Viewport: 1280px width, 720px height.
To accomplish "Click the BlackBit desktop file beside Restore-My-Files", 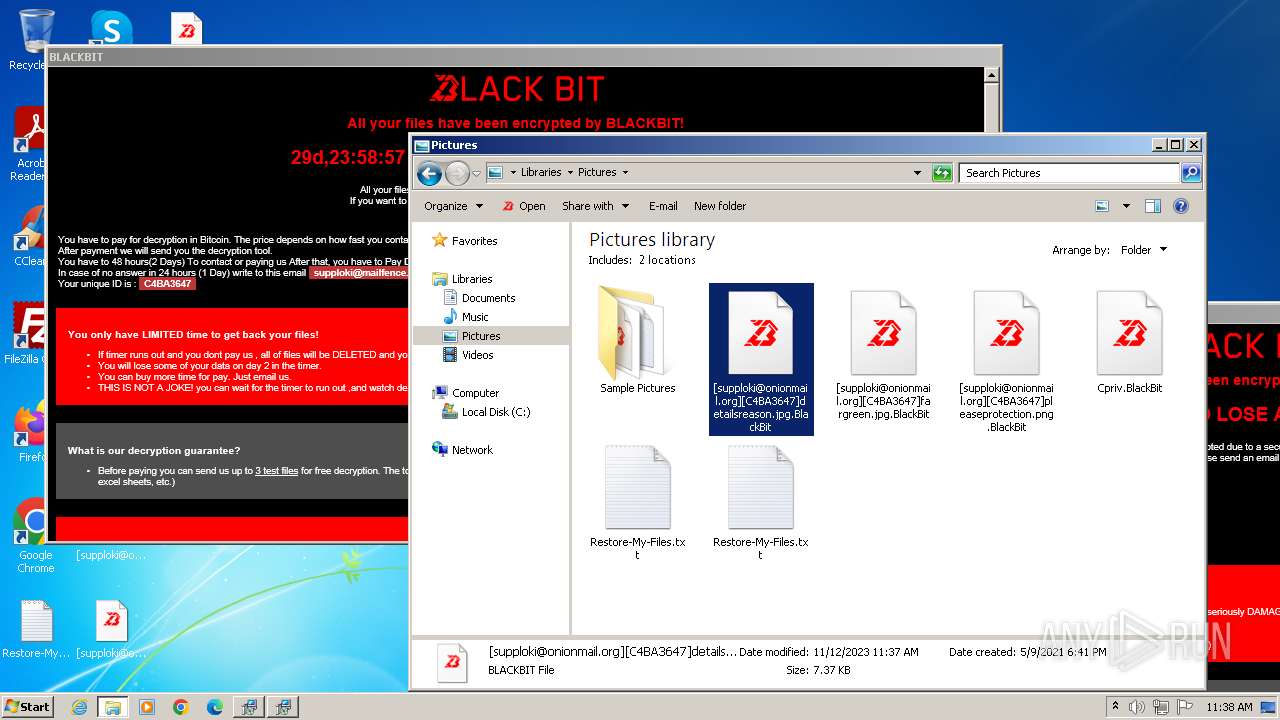I will [x=111, y=629].
